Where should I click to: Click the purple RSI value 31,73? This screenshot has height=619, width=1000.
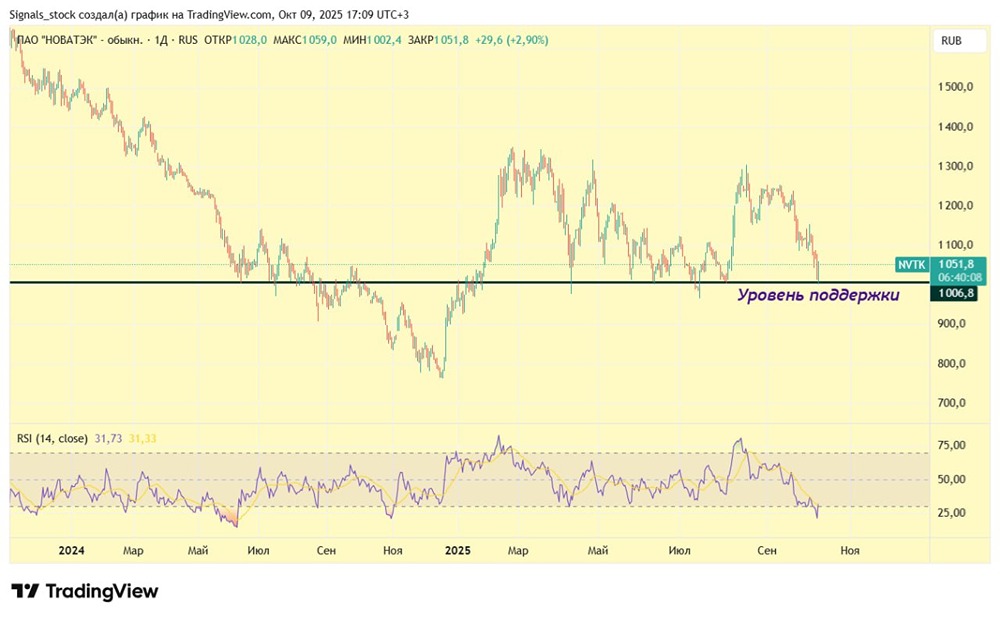pyautogui.click(x=108, y=438)
